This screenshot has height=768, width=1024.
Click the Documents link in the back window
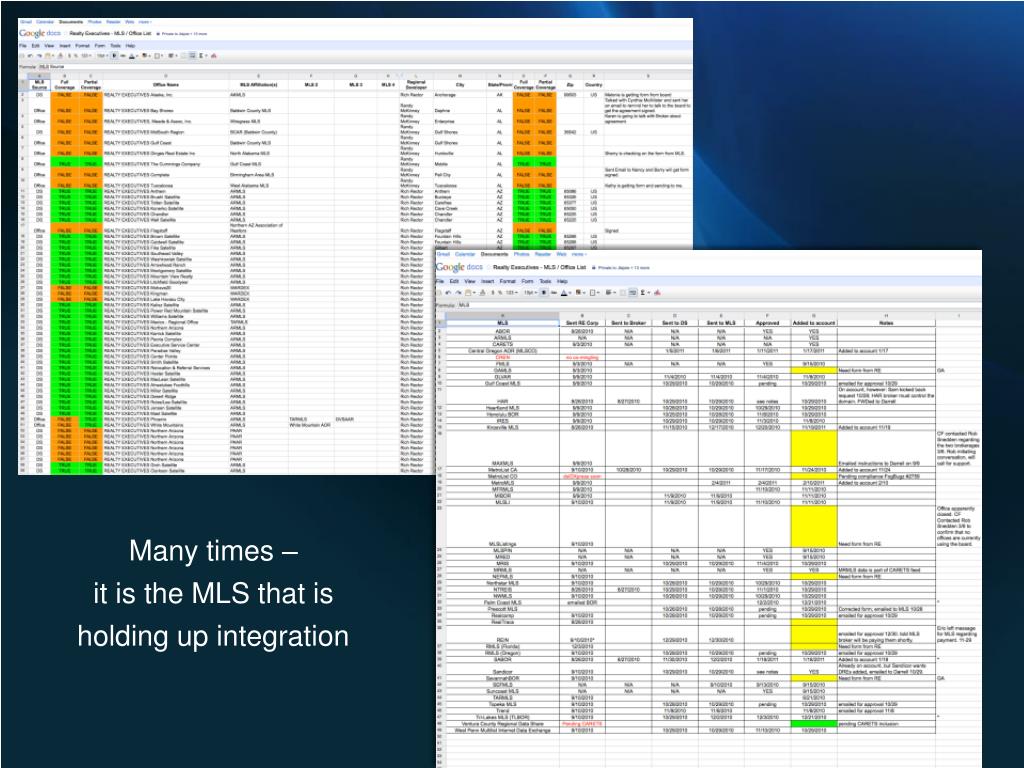71,22
